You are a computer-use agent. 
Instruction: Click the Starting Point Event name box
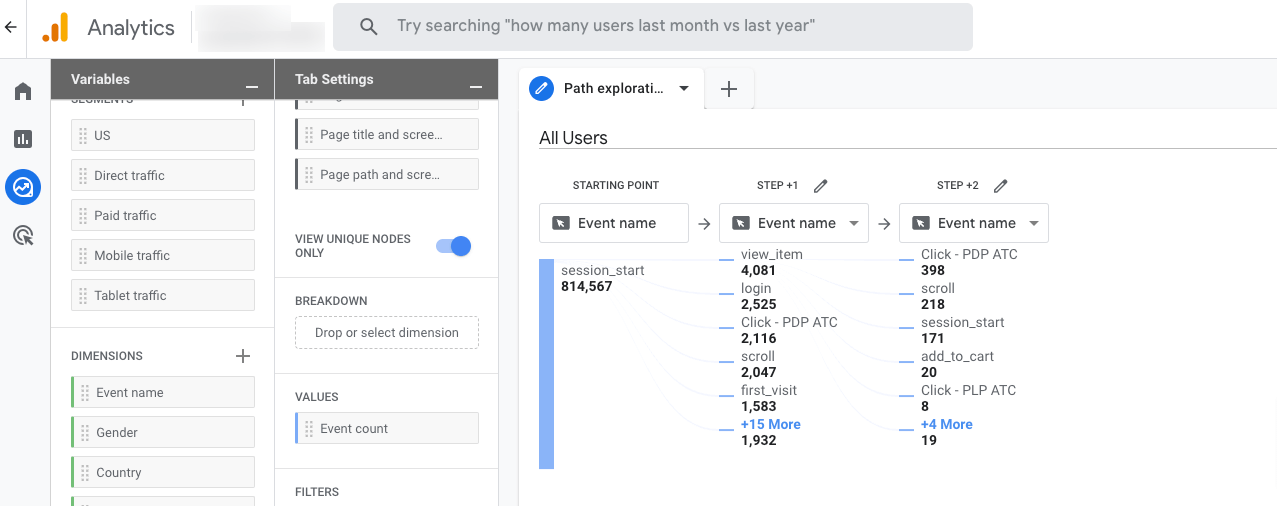pos(614,223)
